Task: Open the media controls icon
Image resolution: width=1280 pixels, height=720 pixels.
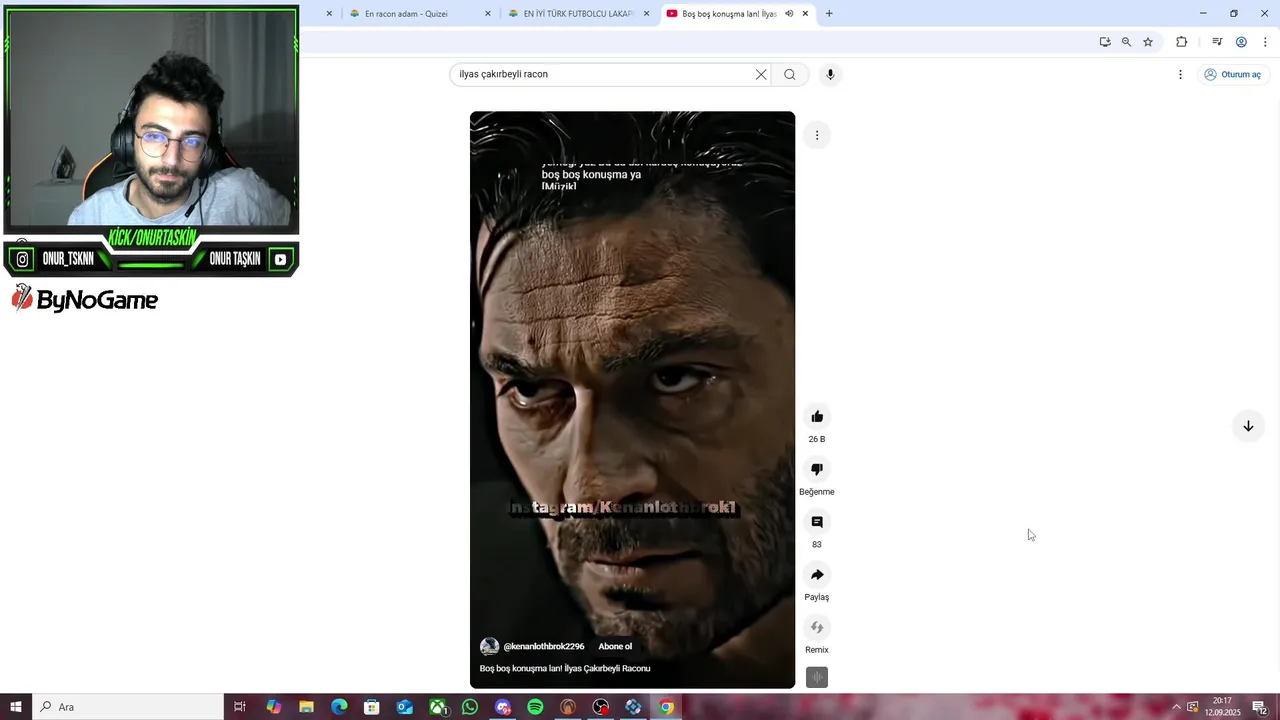Action: coord(1217,42)
